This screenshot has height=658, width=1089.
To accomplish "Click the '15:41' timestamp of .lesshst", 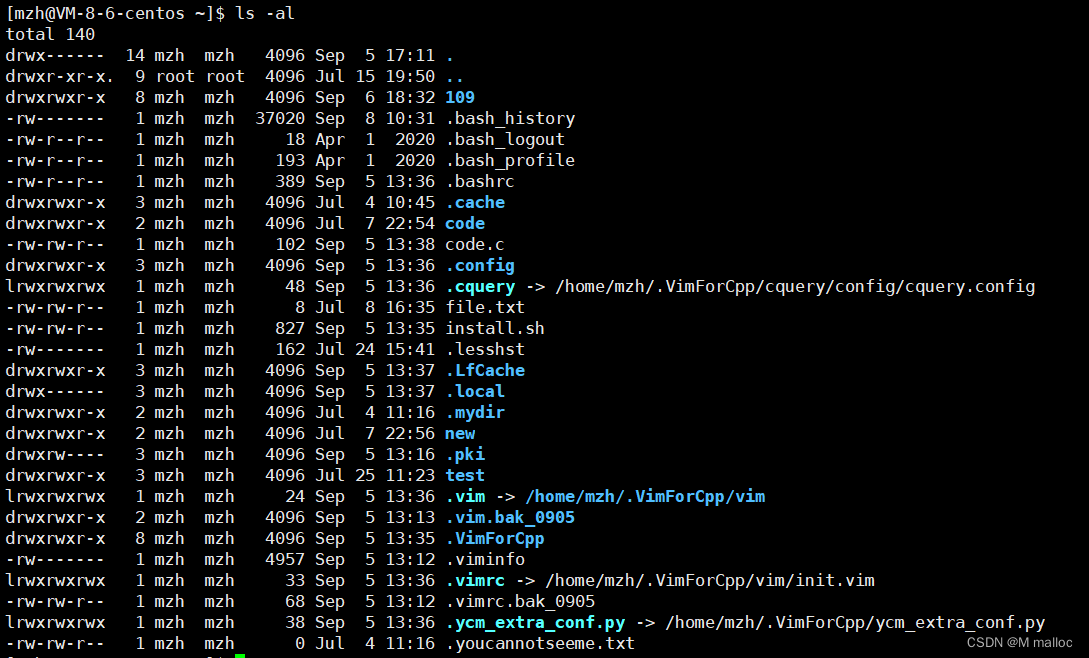I will point(410,349).
